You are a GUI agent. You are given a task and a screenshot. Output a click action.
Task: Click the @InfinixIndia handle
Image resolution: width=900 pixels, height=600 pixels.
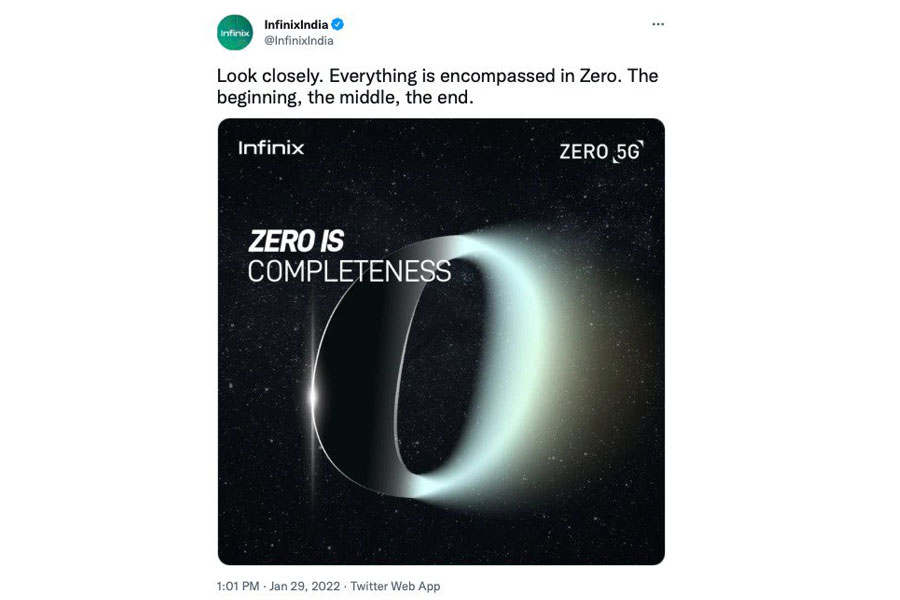(298, 41)
